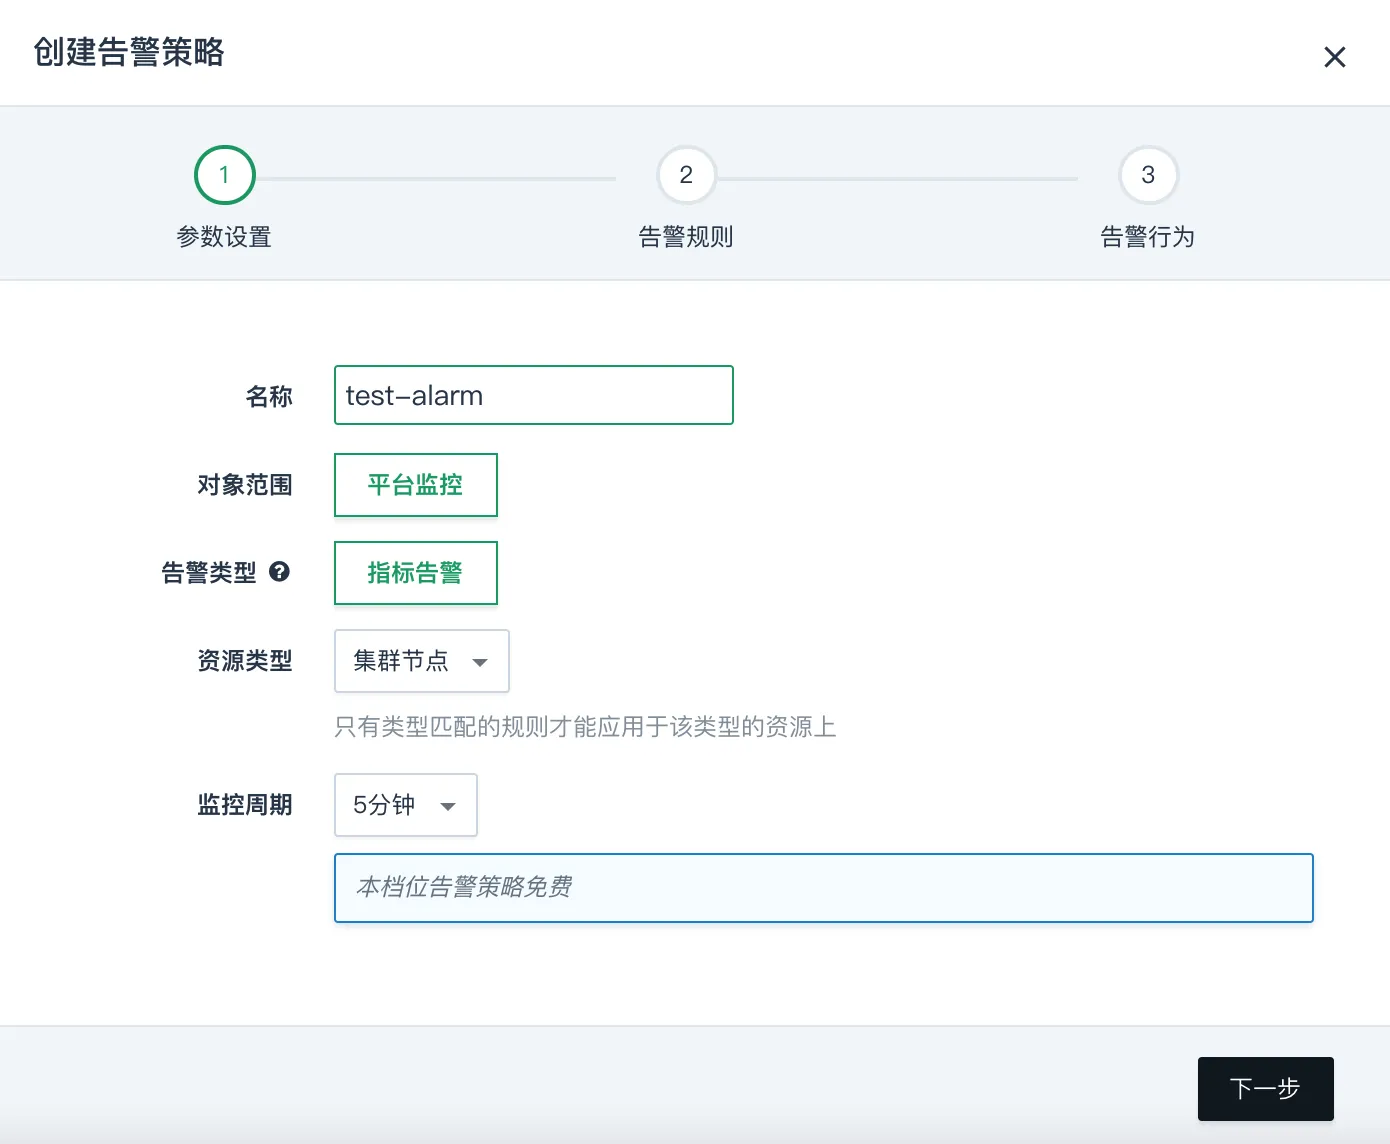Choose the 指标告警 alarm type option
This screenshot has height=1144, width=1390.
tap(416, 573)
